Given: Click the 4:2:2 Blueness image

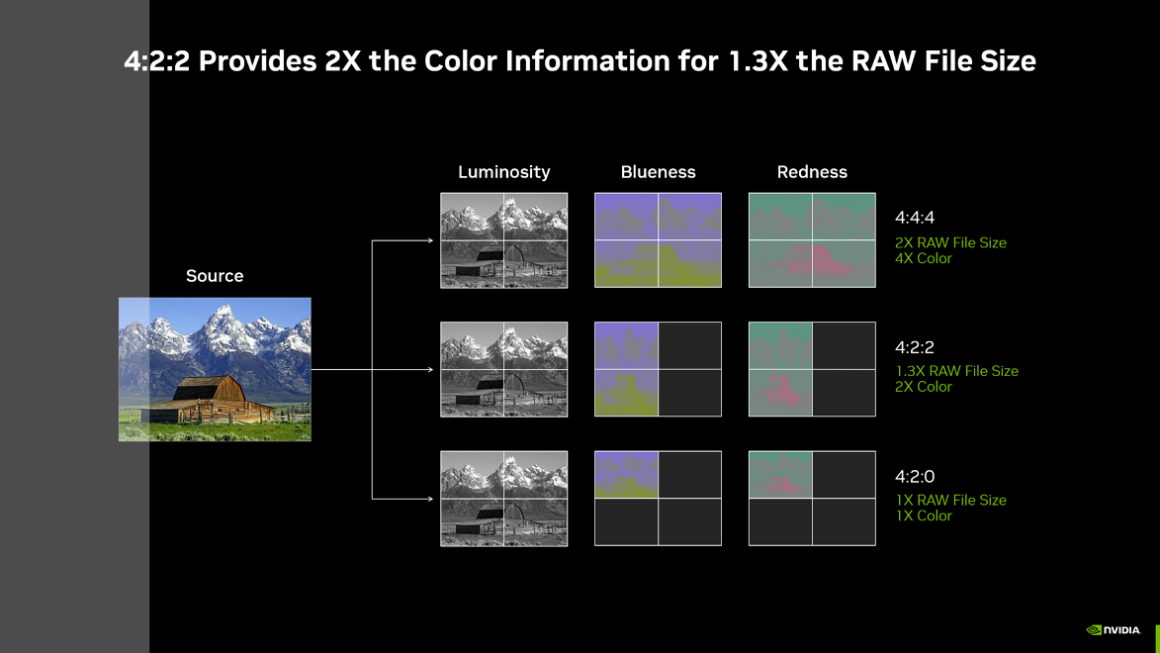Looking at the screenshot, I should [x=658, y=369].
